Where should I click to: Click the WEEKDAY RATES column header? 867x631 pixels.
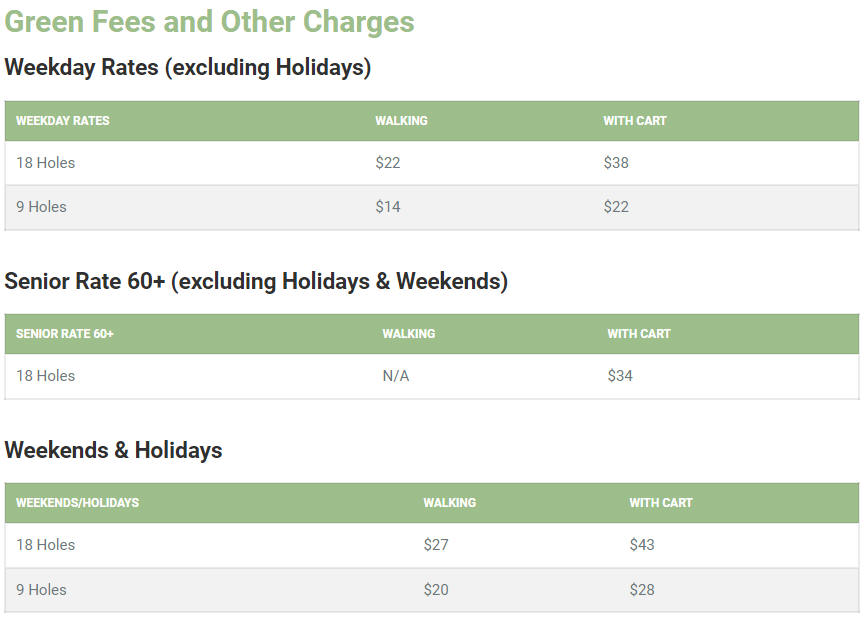[62, 121]
